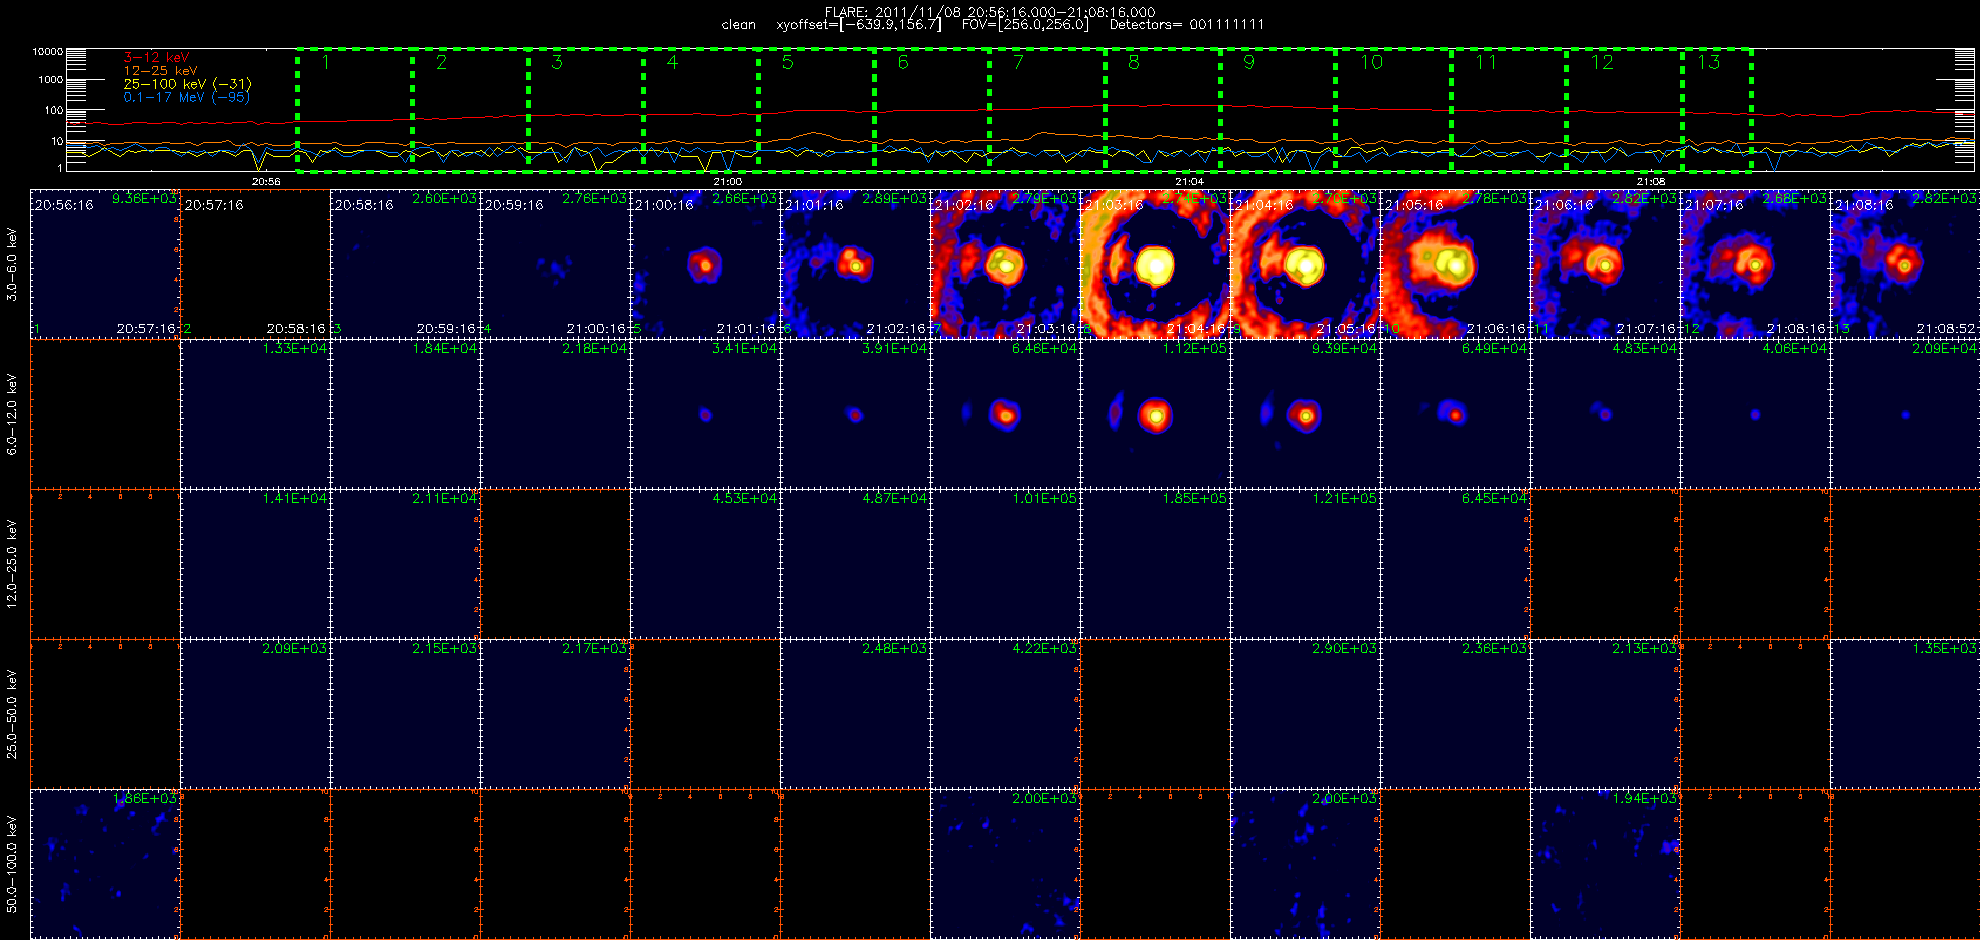Click the 'Detectors= 001111111' header text
1980x940 pixels.
pos(1187,25)
